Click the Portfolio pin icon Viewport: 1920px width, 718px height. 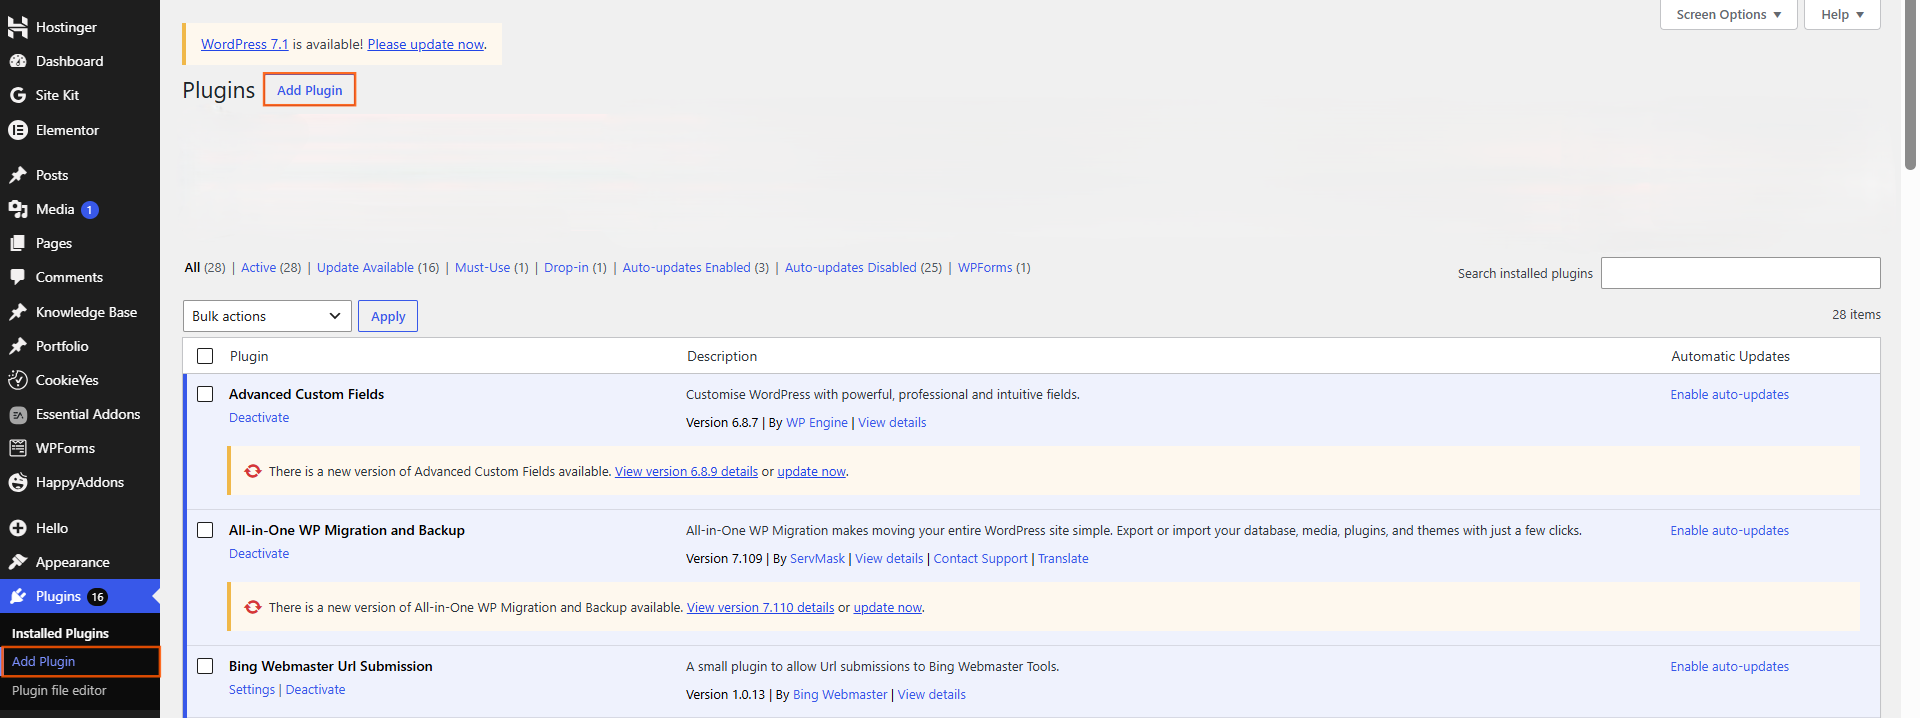point(18,346)
